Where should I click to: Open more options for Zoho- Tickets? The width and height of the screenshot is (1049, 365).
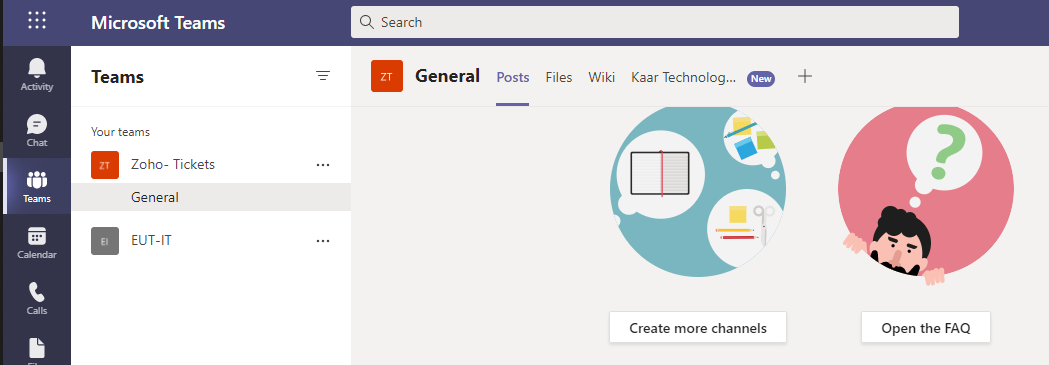pos(323,164)
